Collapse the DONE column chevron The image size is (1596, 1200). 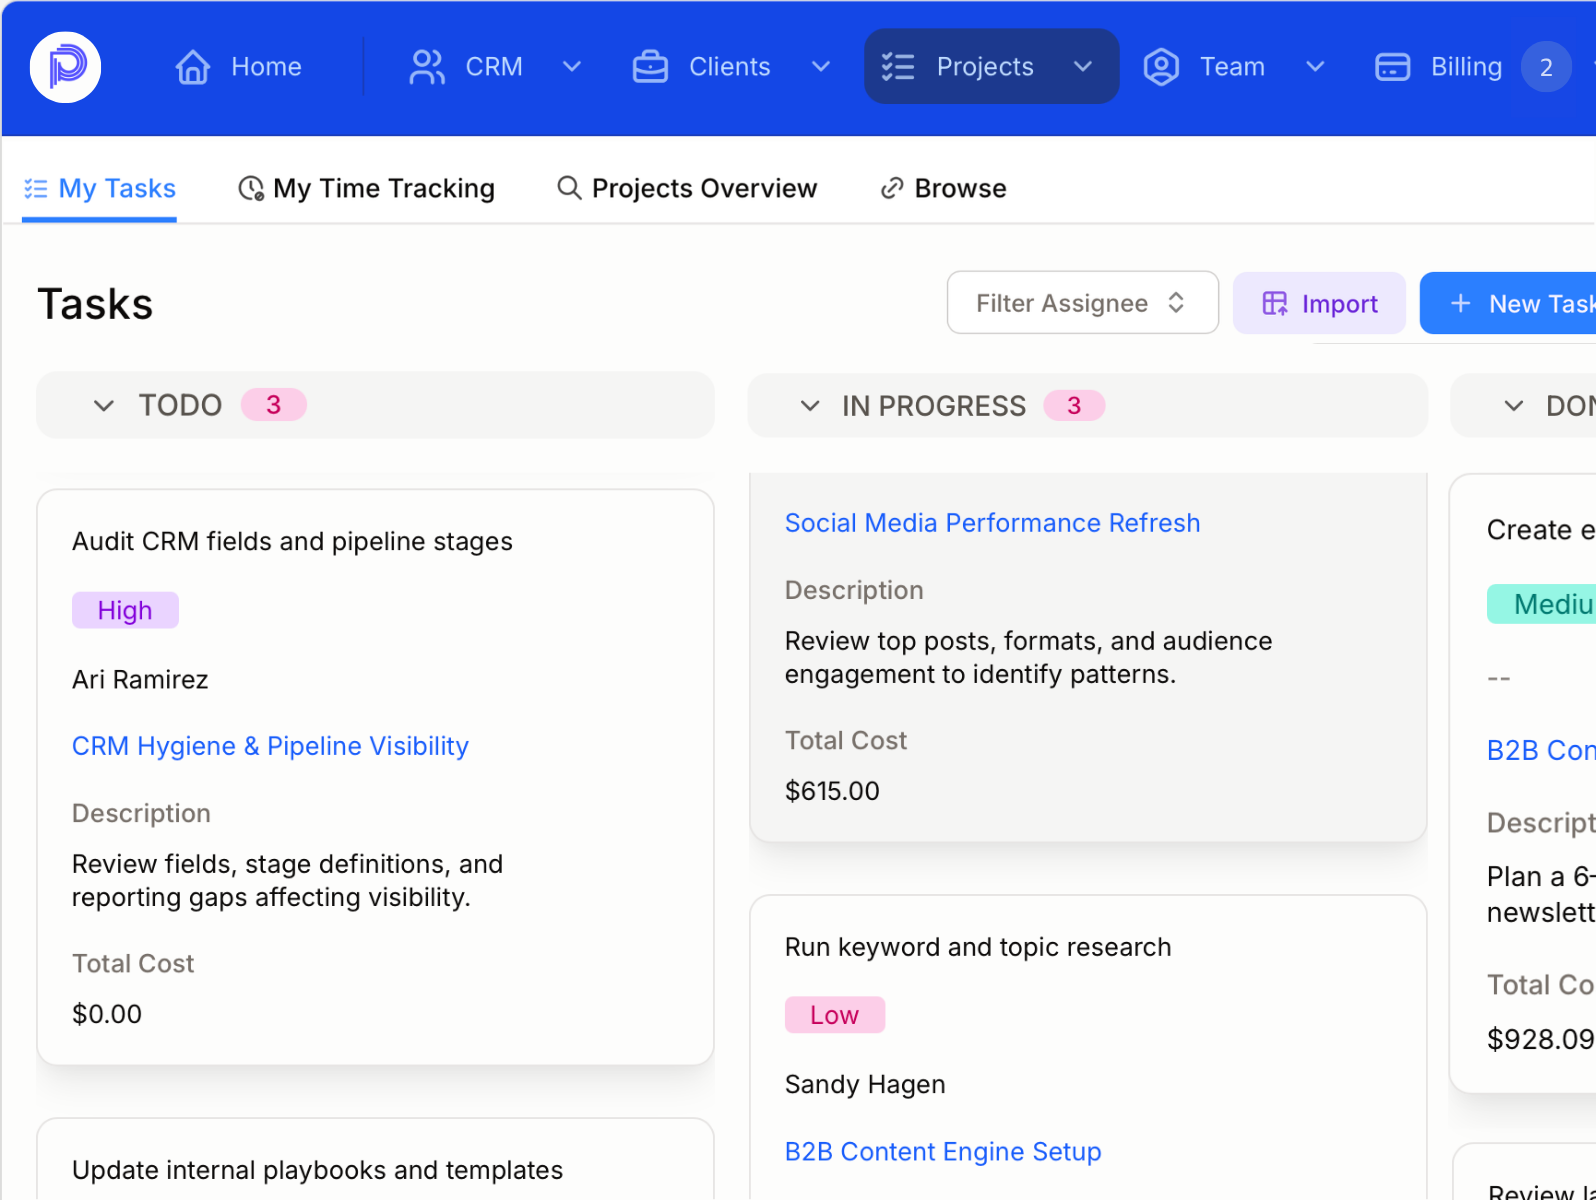(x=1514, y=405)
